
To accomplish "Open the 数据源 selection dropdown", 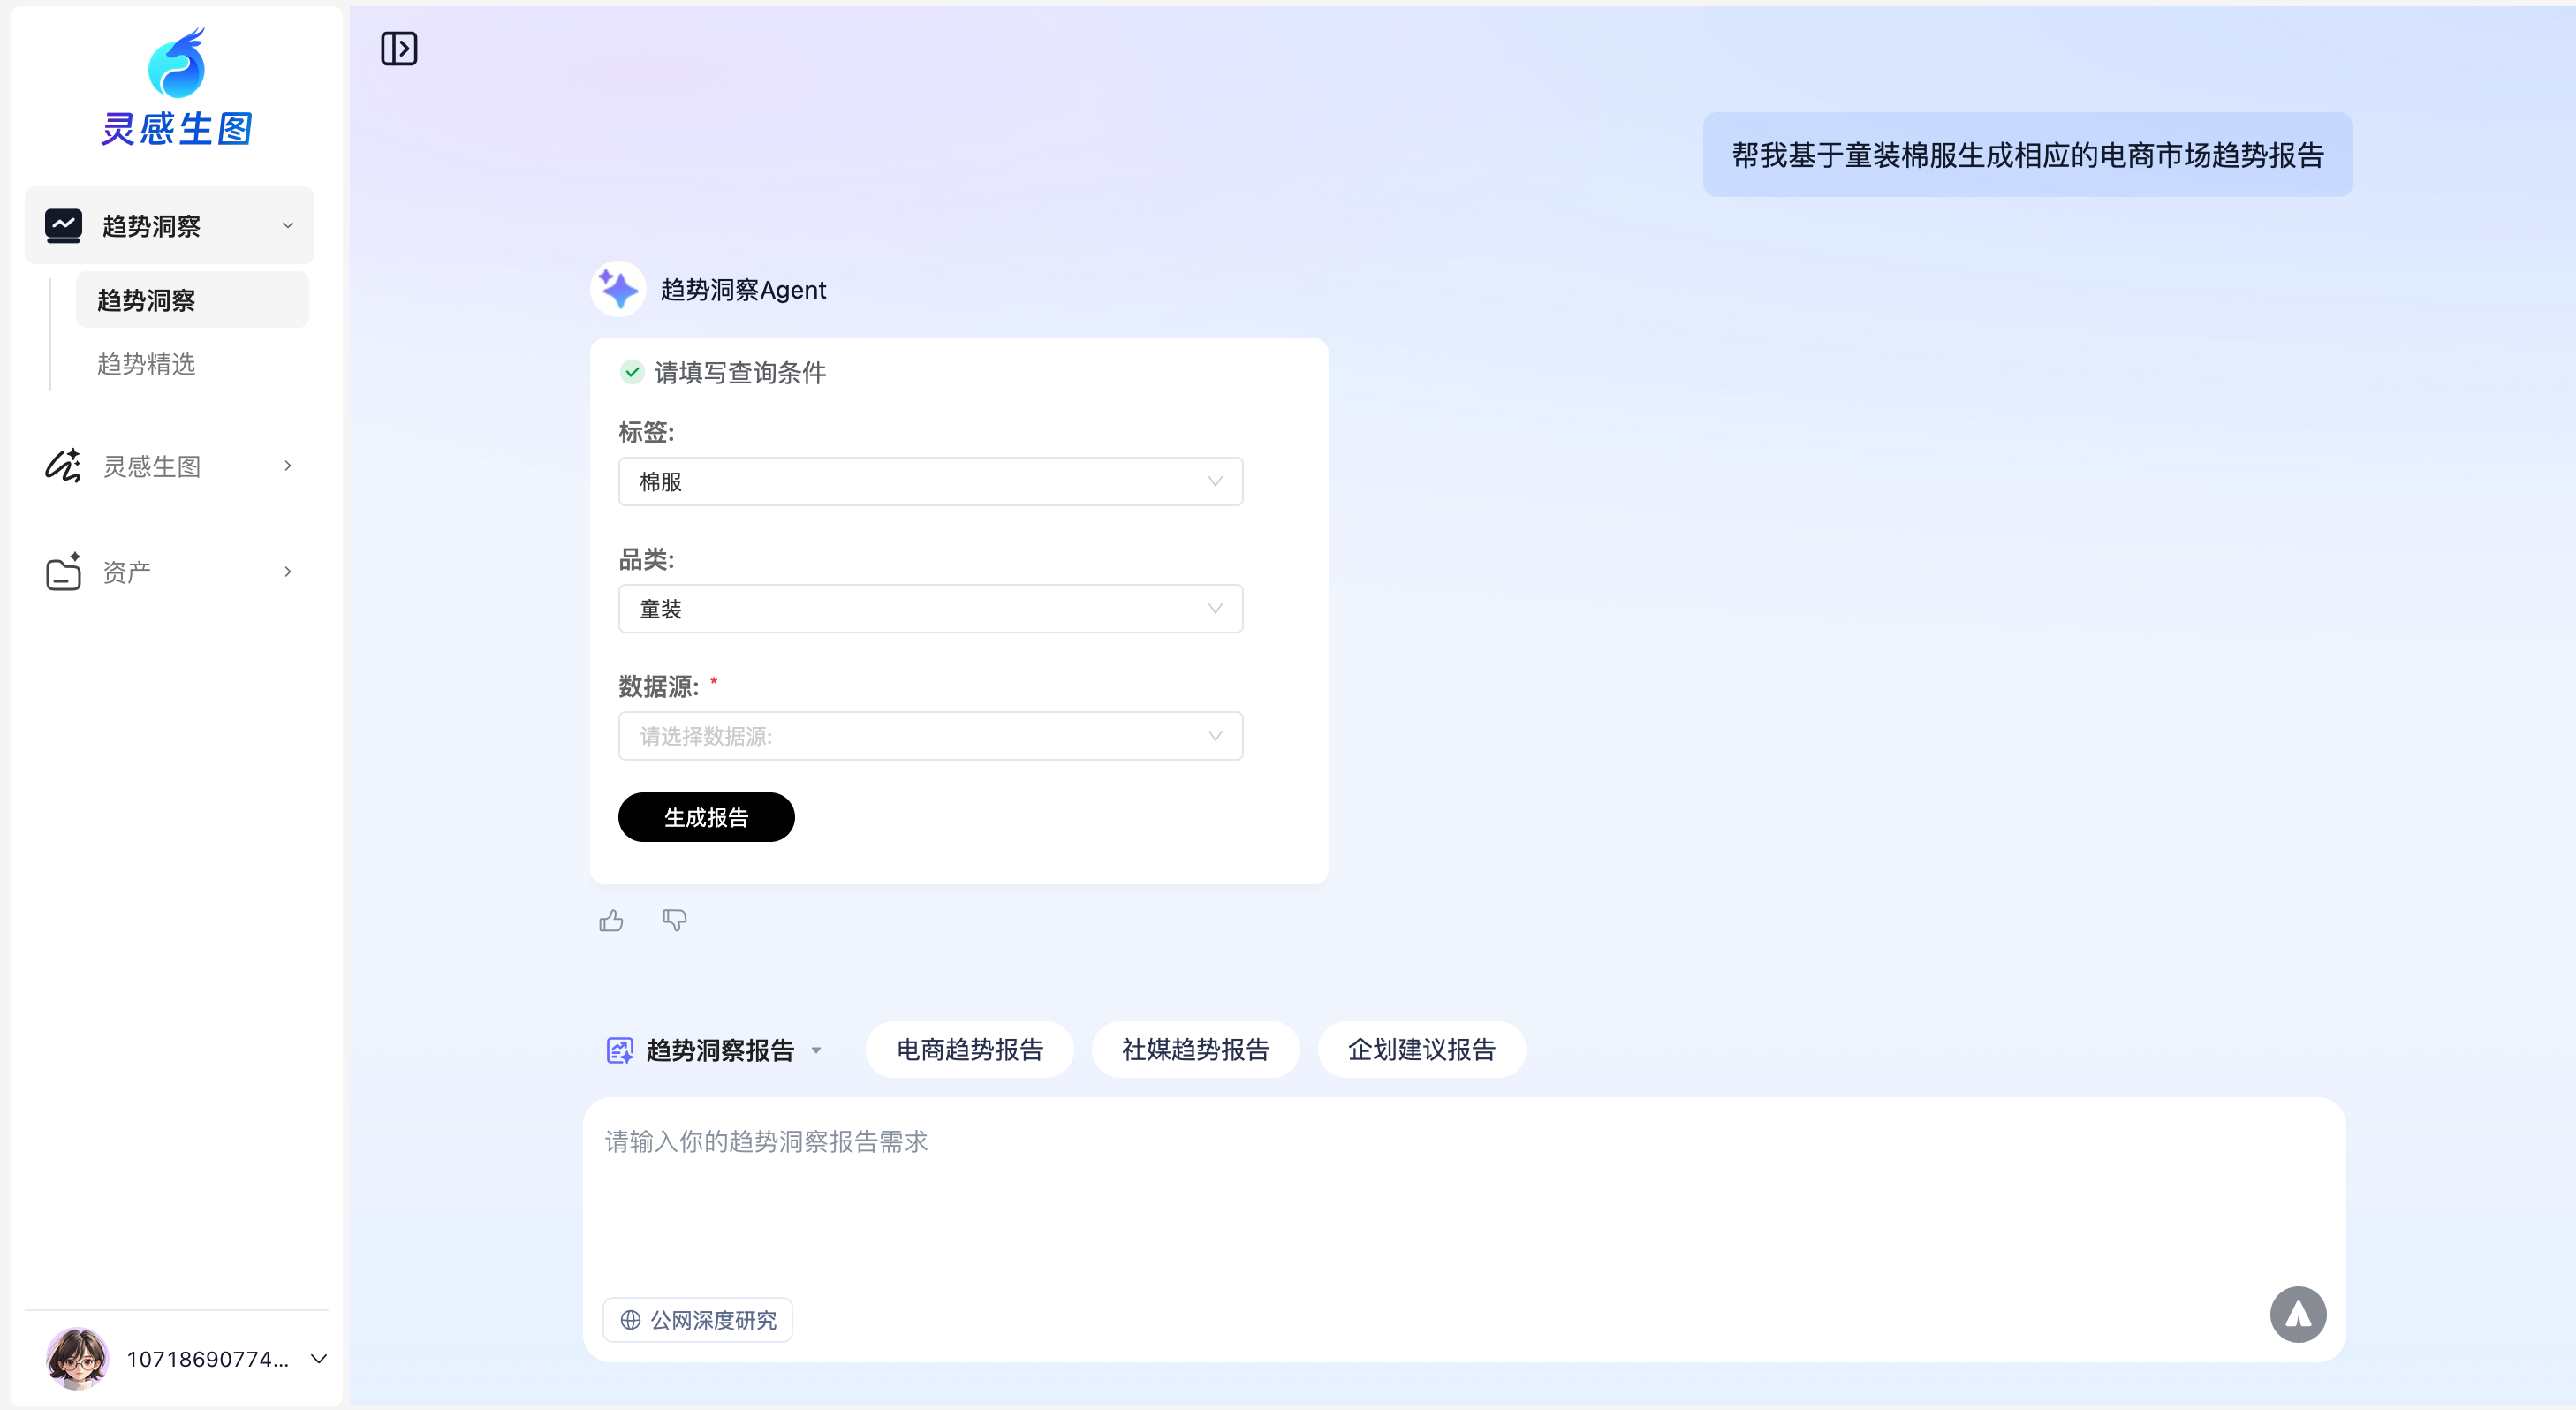I will pyautogui.click(x=930, y=736).
